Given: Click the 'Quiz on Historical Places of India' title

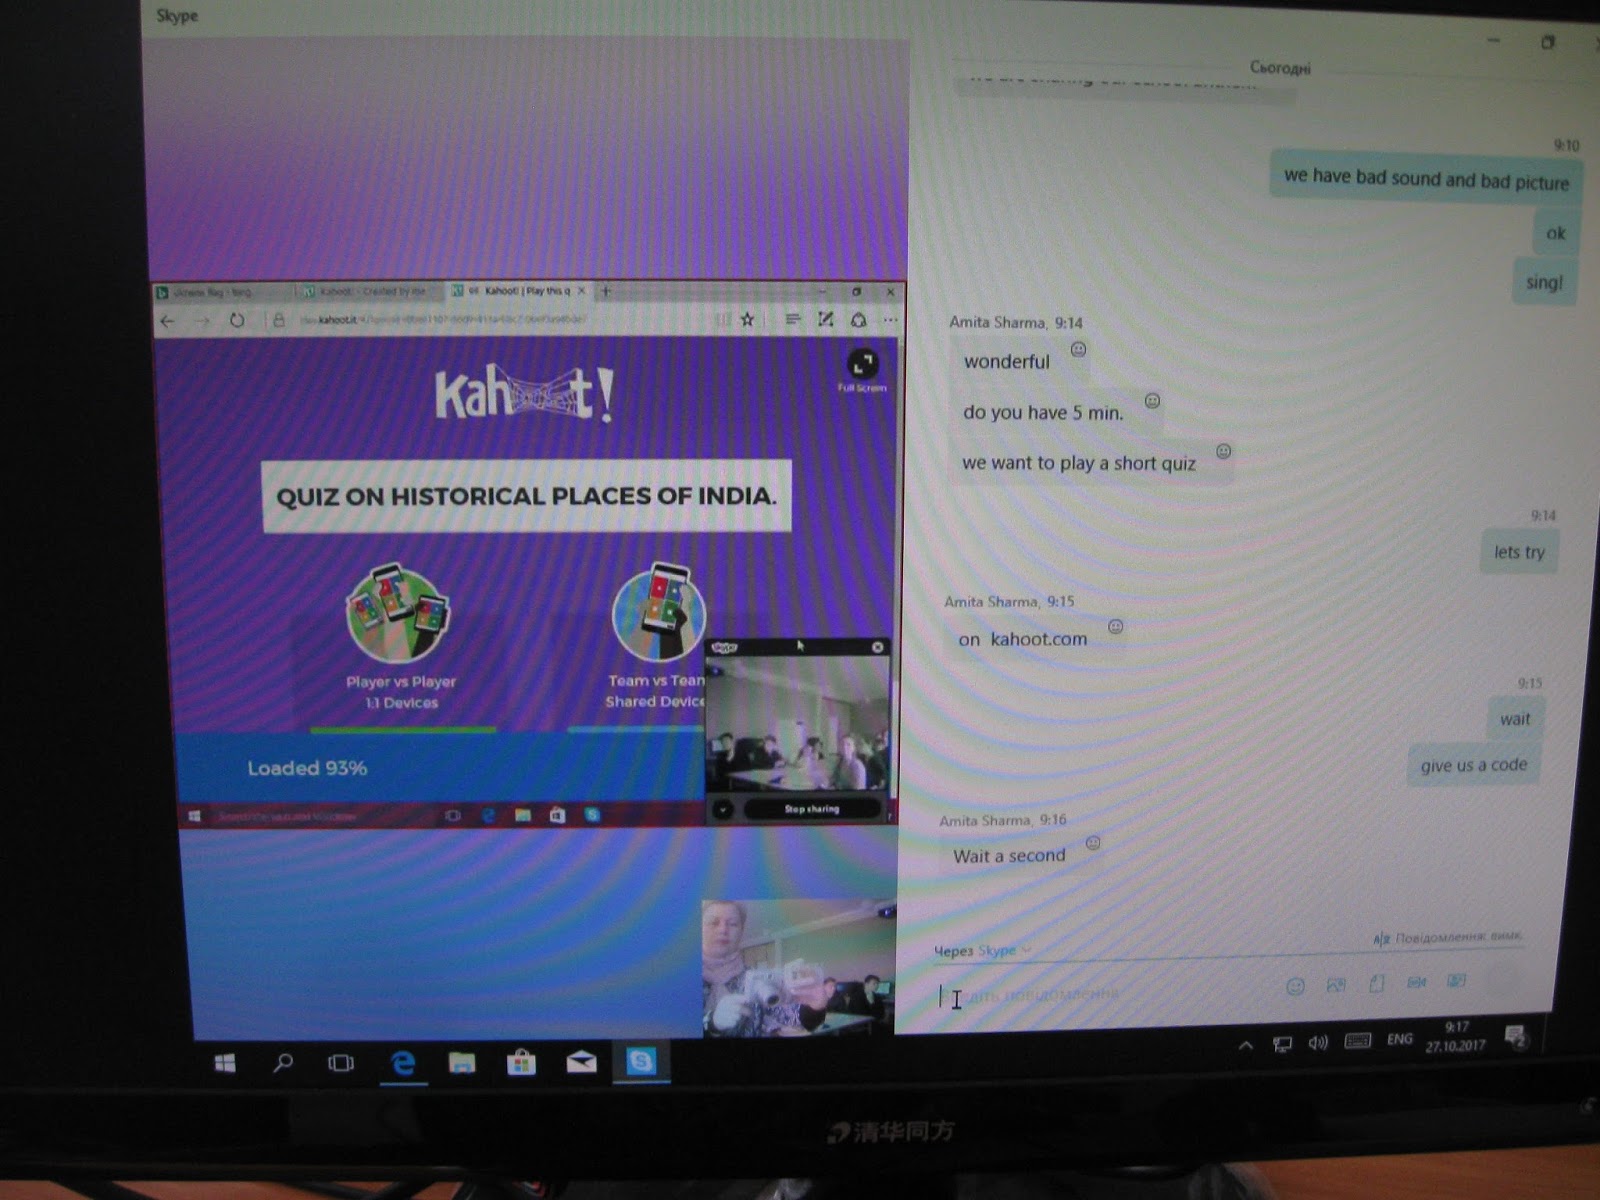Looking at the screenshot, I should click(x=526, y=496).
